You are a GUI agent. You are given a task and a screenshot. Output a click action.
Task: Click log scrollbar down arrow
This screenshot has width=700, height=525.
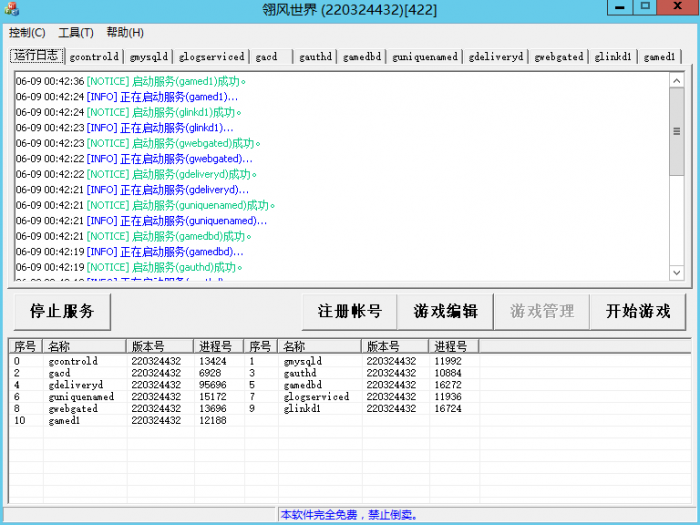[676, 273]
